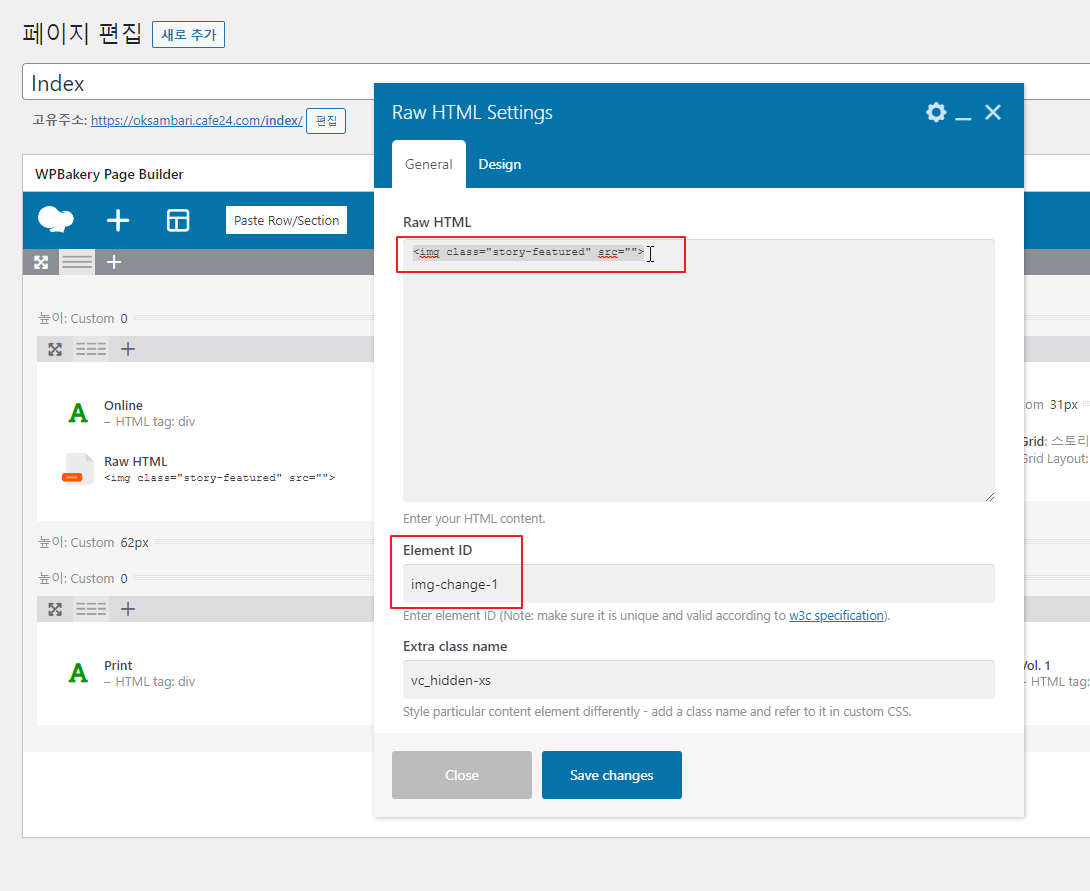Click the Extra class name field

(x=699, y=680)
